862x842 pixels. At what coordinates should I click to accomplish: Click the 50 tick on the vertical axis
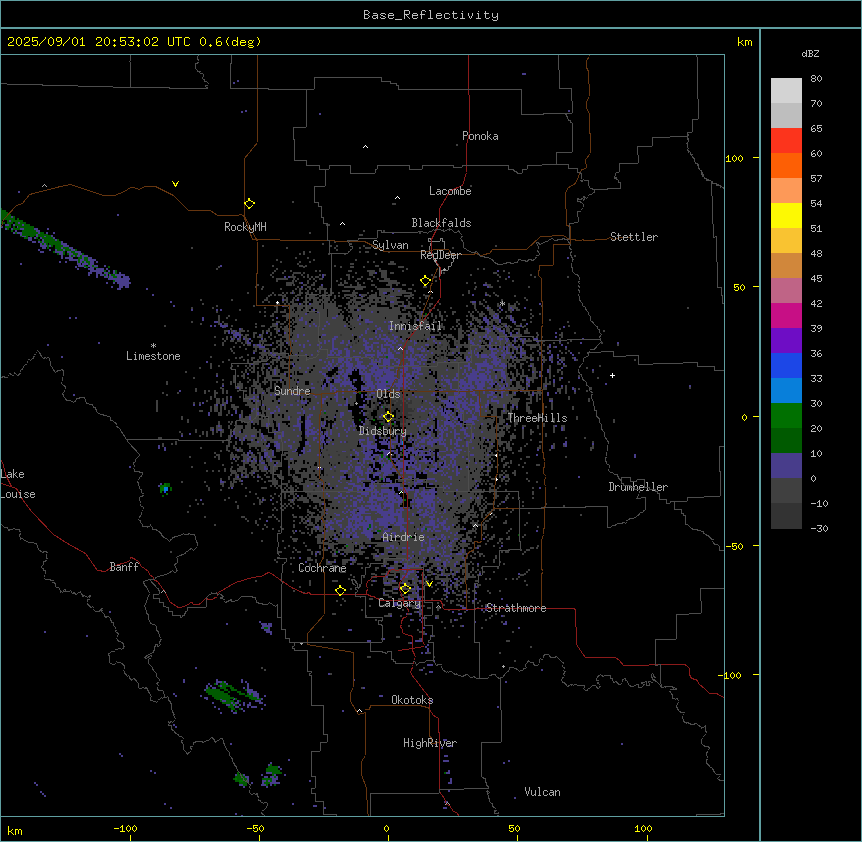point(739,287)
